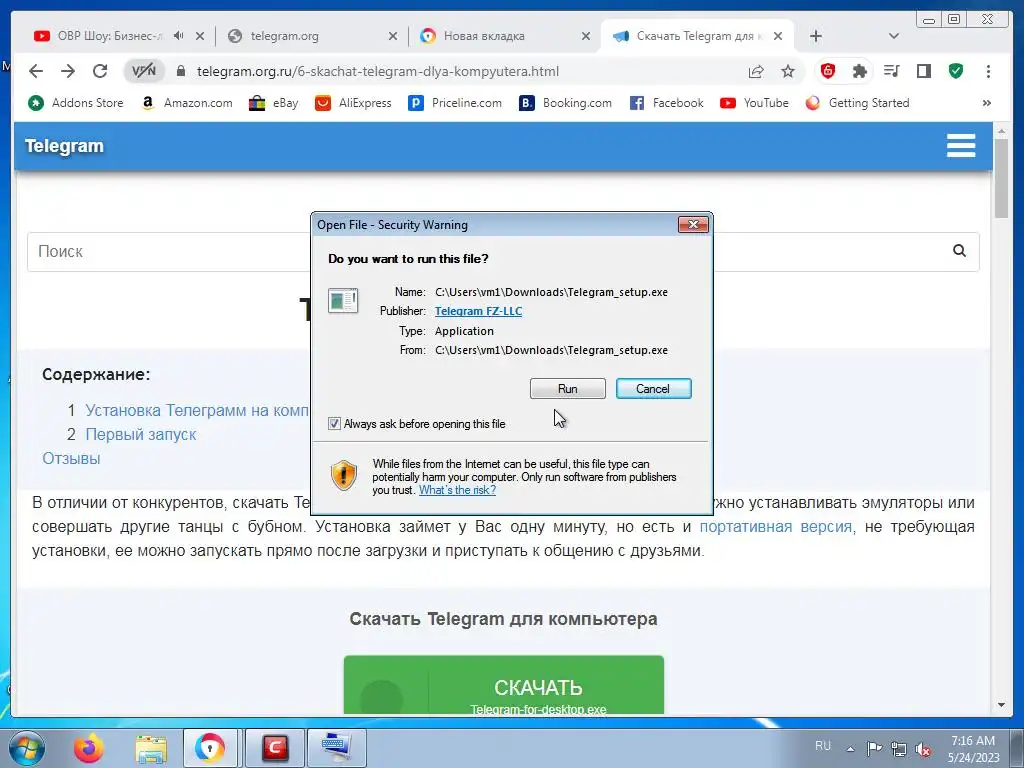The height and width of the screenshot is (768, 1024).
Task: Open the media control playlist icon
Action: (x=892, y=71)
